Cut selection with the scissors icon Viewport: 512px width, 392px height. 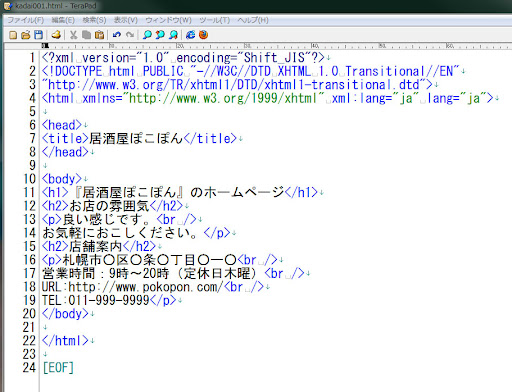73,35
